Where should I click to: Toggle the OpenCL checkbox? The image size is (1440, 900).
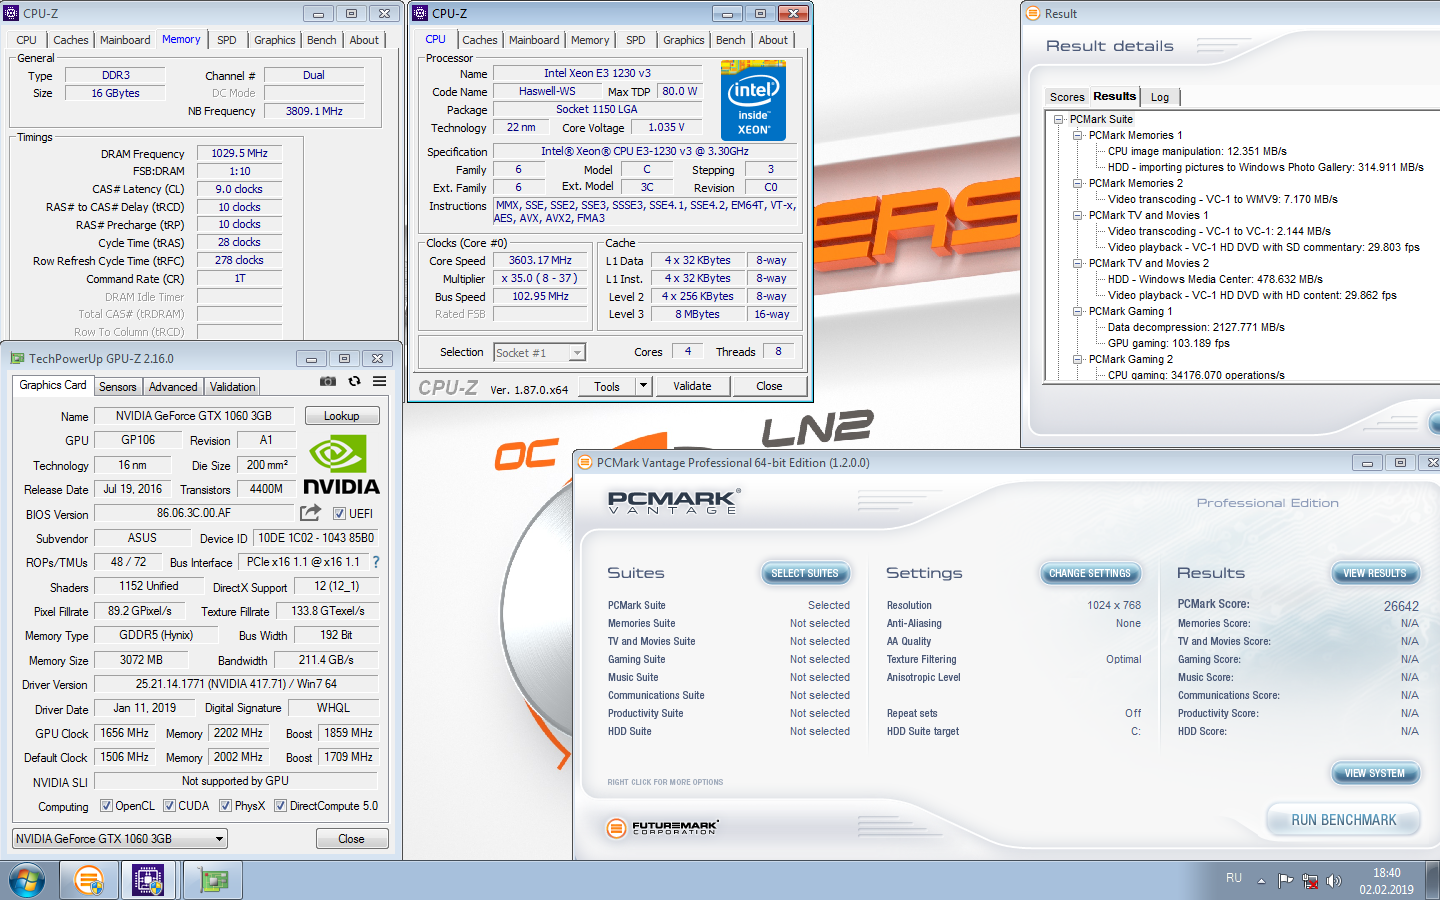tap(106, 806)
